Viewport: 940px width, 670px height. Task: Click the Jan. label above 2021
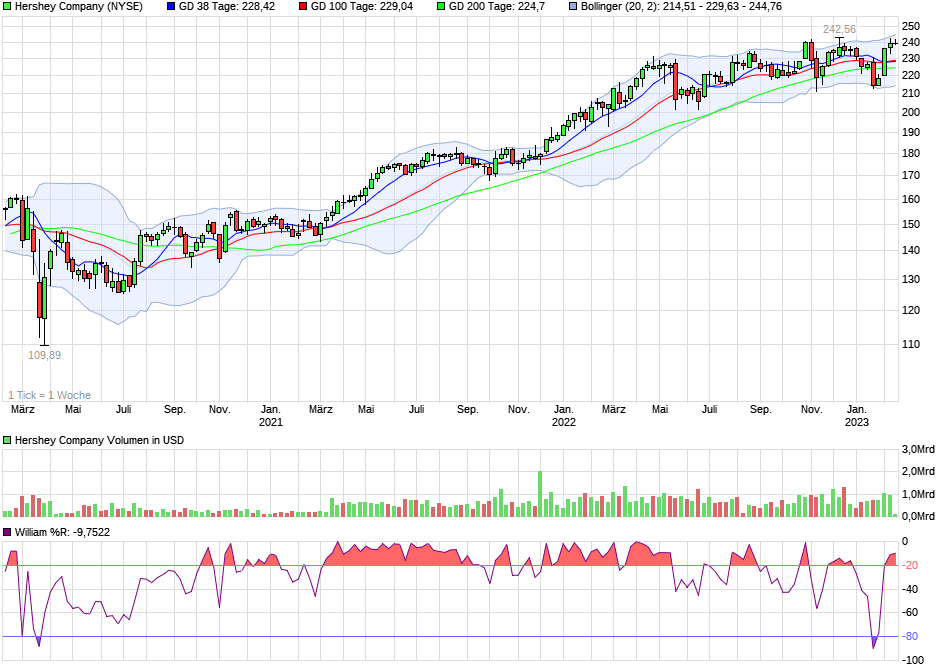[270, 409]
